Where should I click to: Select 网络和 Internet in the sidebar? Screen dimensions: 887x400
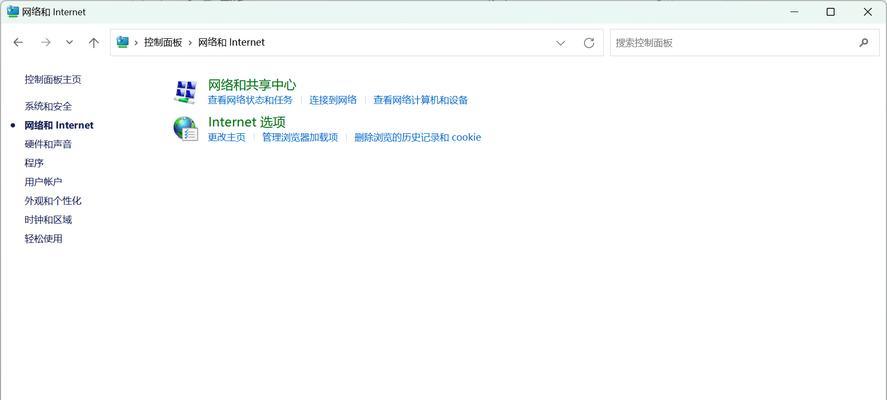[x=59, y=126]
